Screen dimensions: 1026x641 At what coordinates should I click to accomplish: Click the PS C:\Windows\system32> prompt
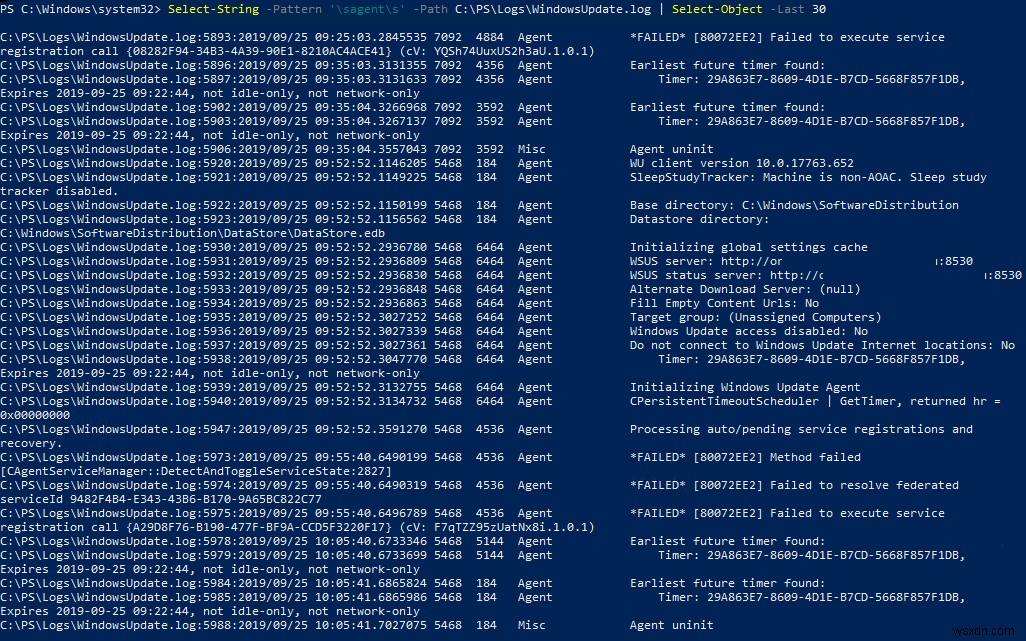80,9
